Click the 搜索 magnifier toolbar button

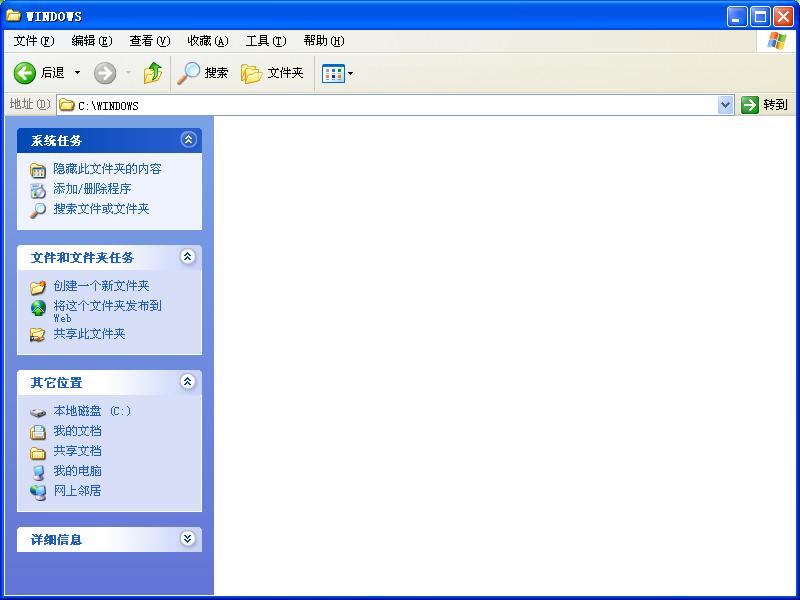(203, 73)
